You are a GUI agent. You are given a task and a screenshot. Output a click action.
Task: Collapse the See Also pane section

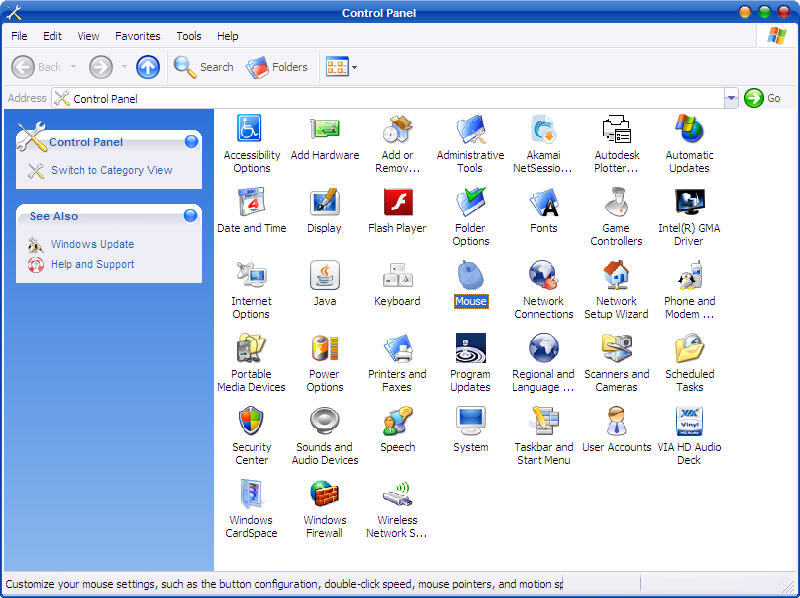(x=191, y=216)
